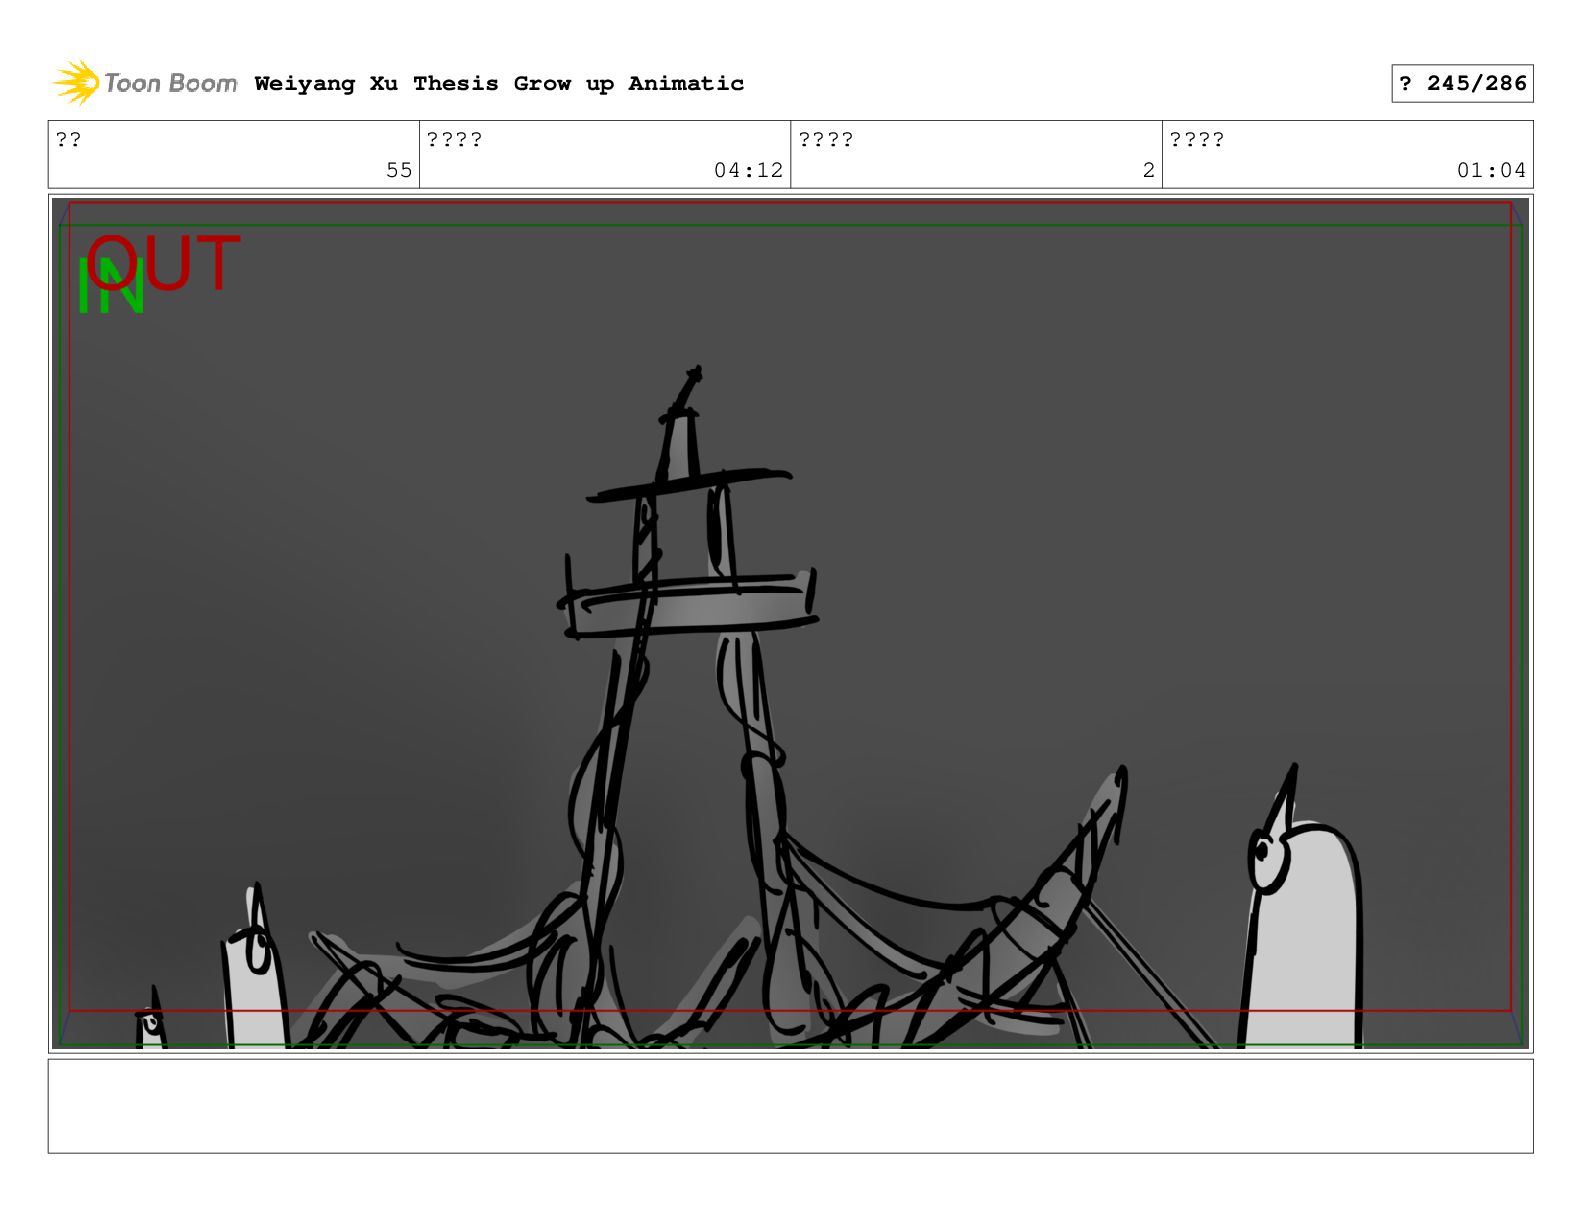Click the page counter '? 245/286'

click(x=1462, y=84)
